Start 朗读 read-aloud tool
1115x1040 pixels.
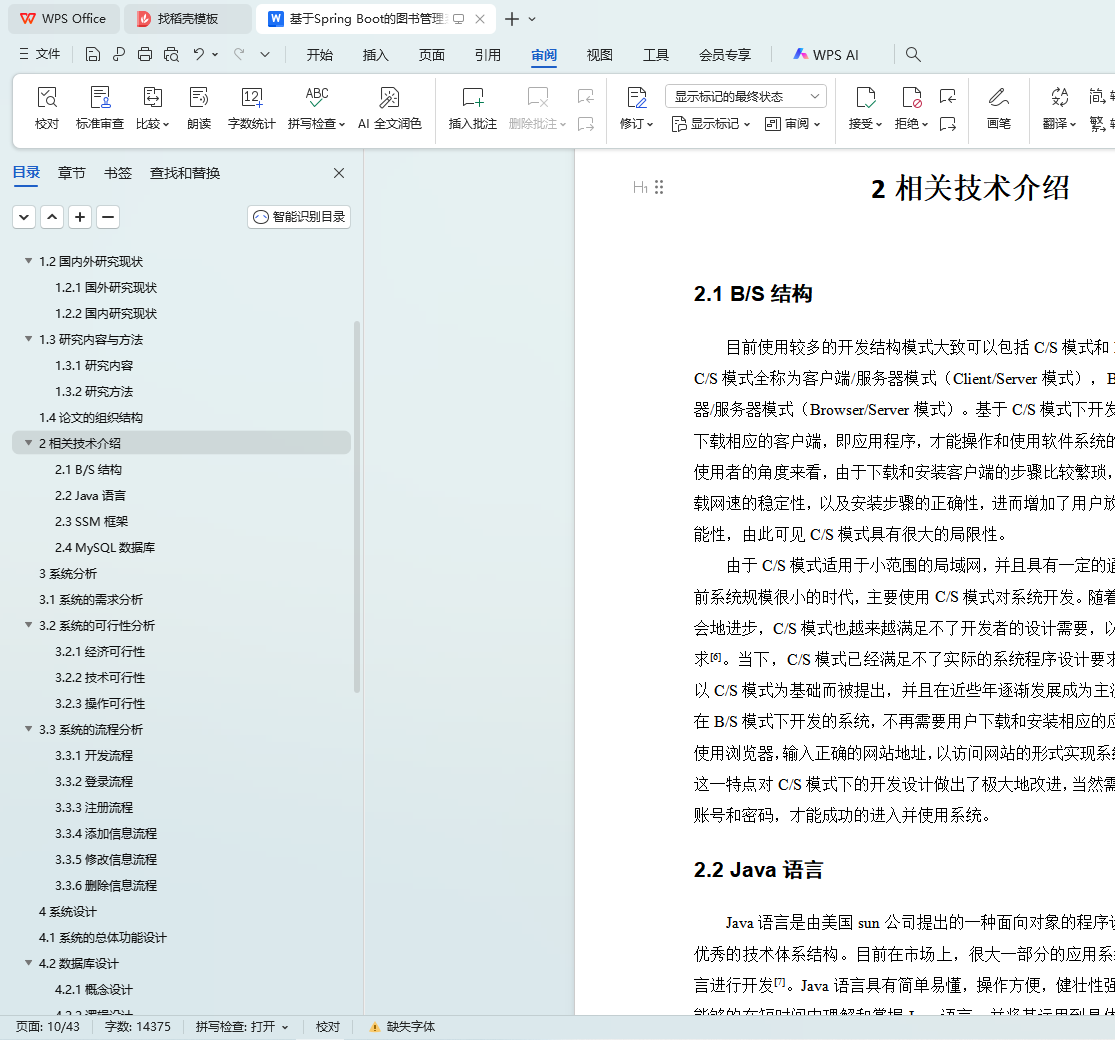coord(199,108)
